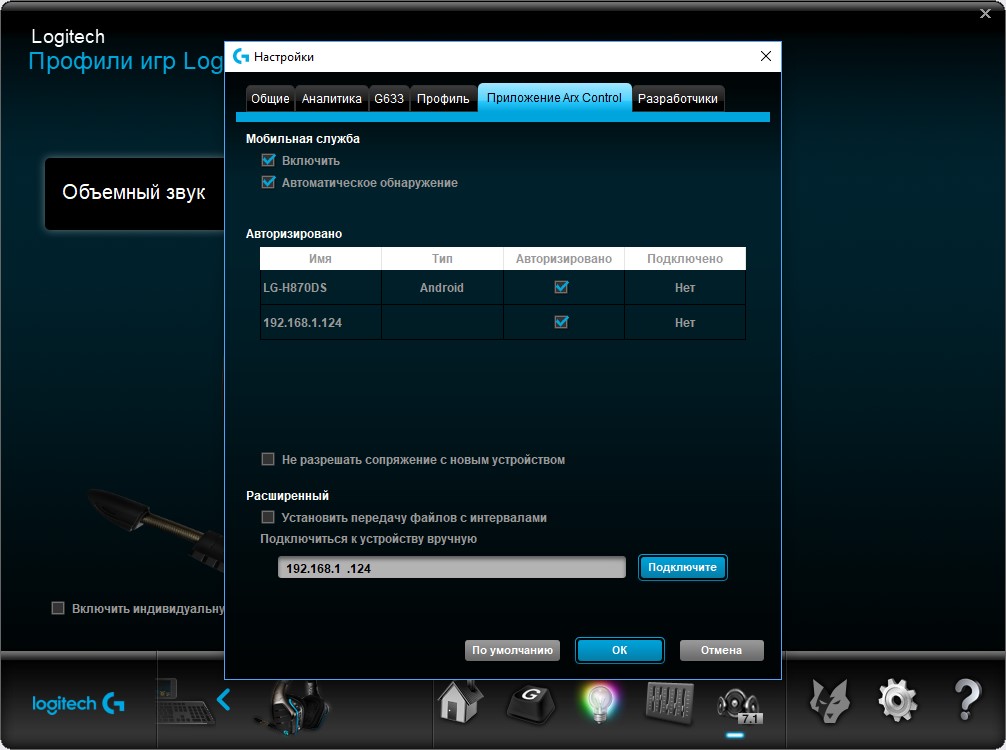Screen dimensions: 1006x750
Task: Switch to the G633 tab
Action: click(389, 99)
